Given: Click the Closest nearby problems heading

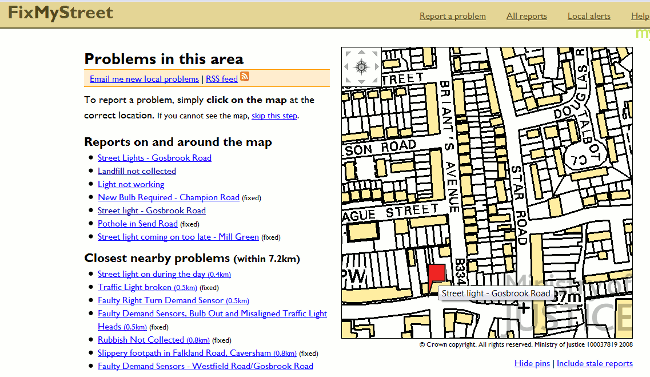Looking at the screenshot, I should click(192, 258).
